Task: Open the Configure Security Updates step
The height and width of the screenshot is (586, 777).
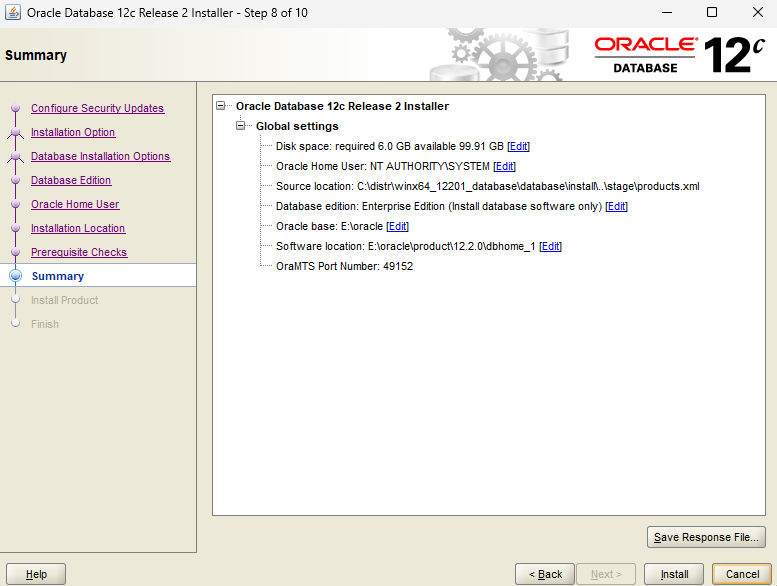Action: click(x=97, y=108)
